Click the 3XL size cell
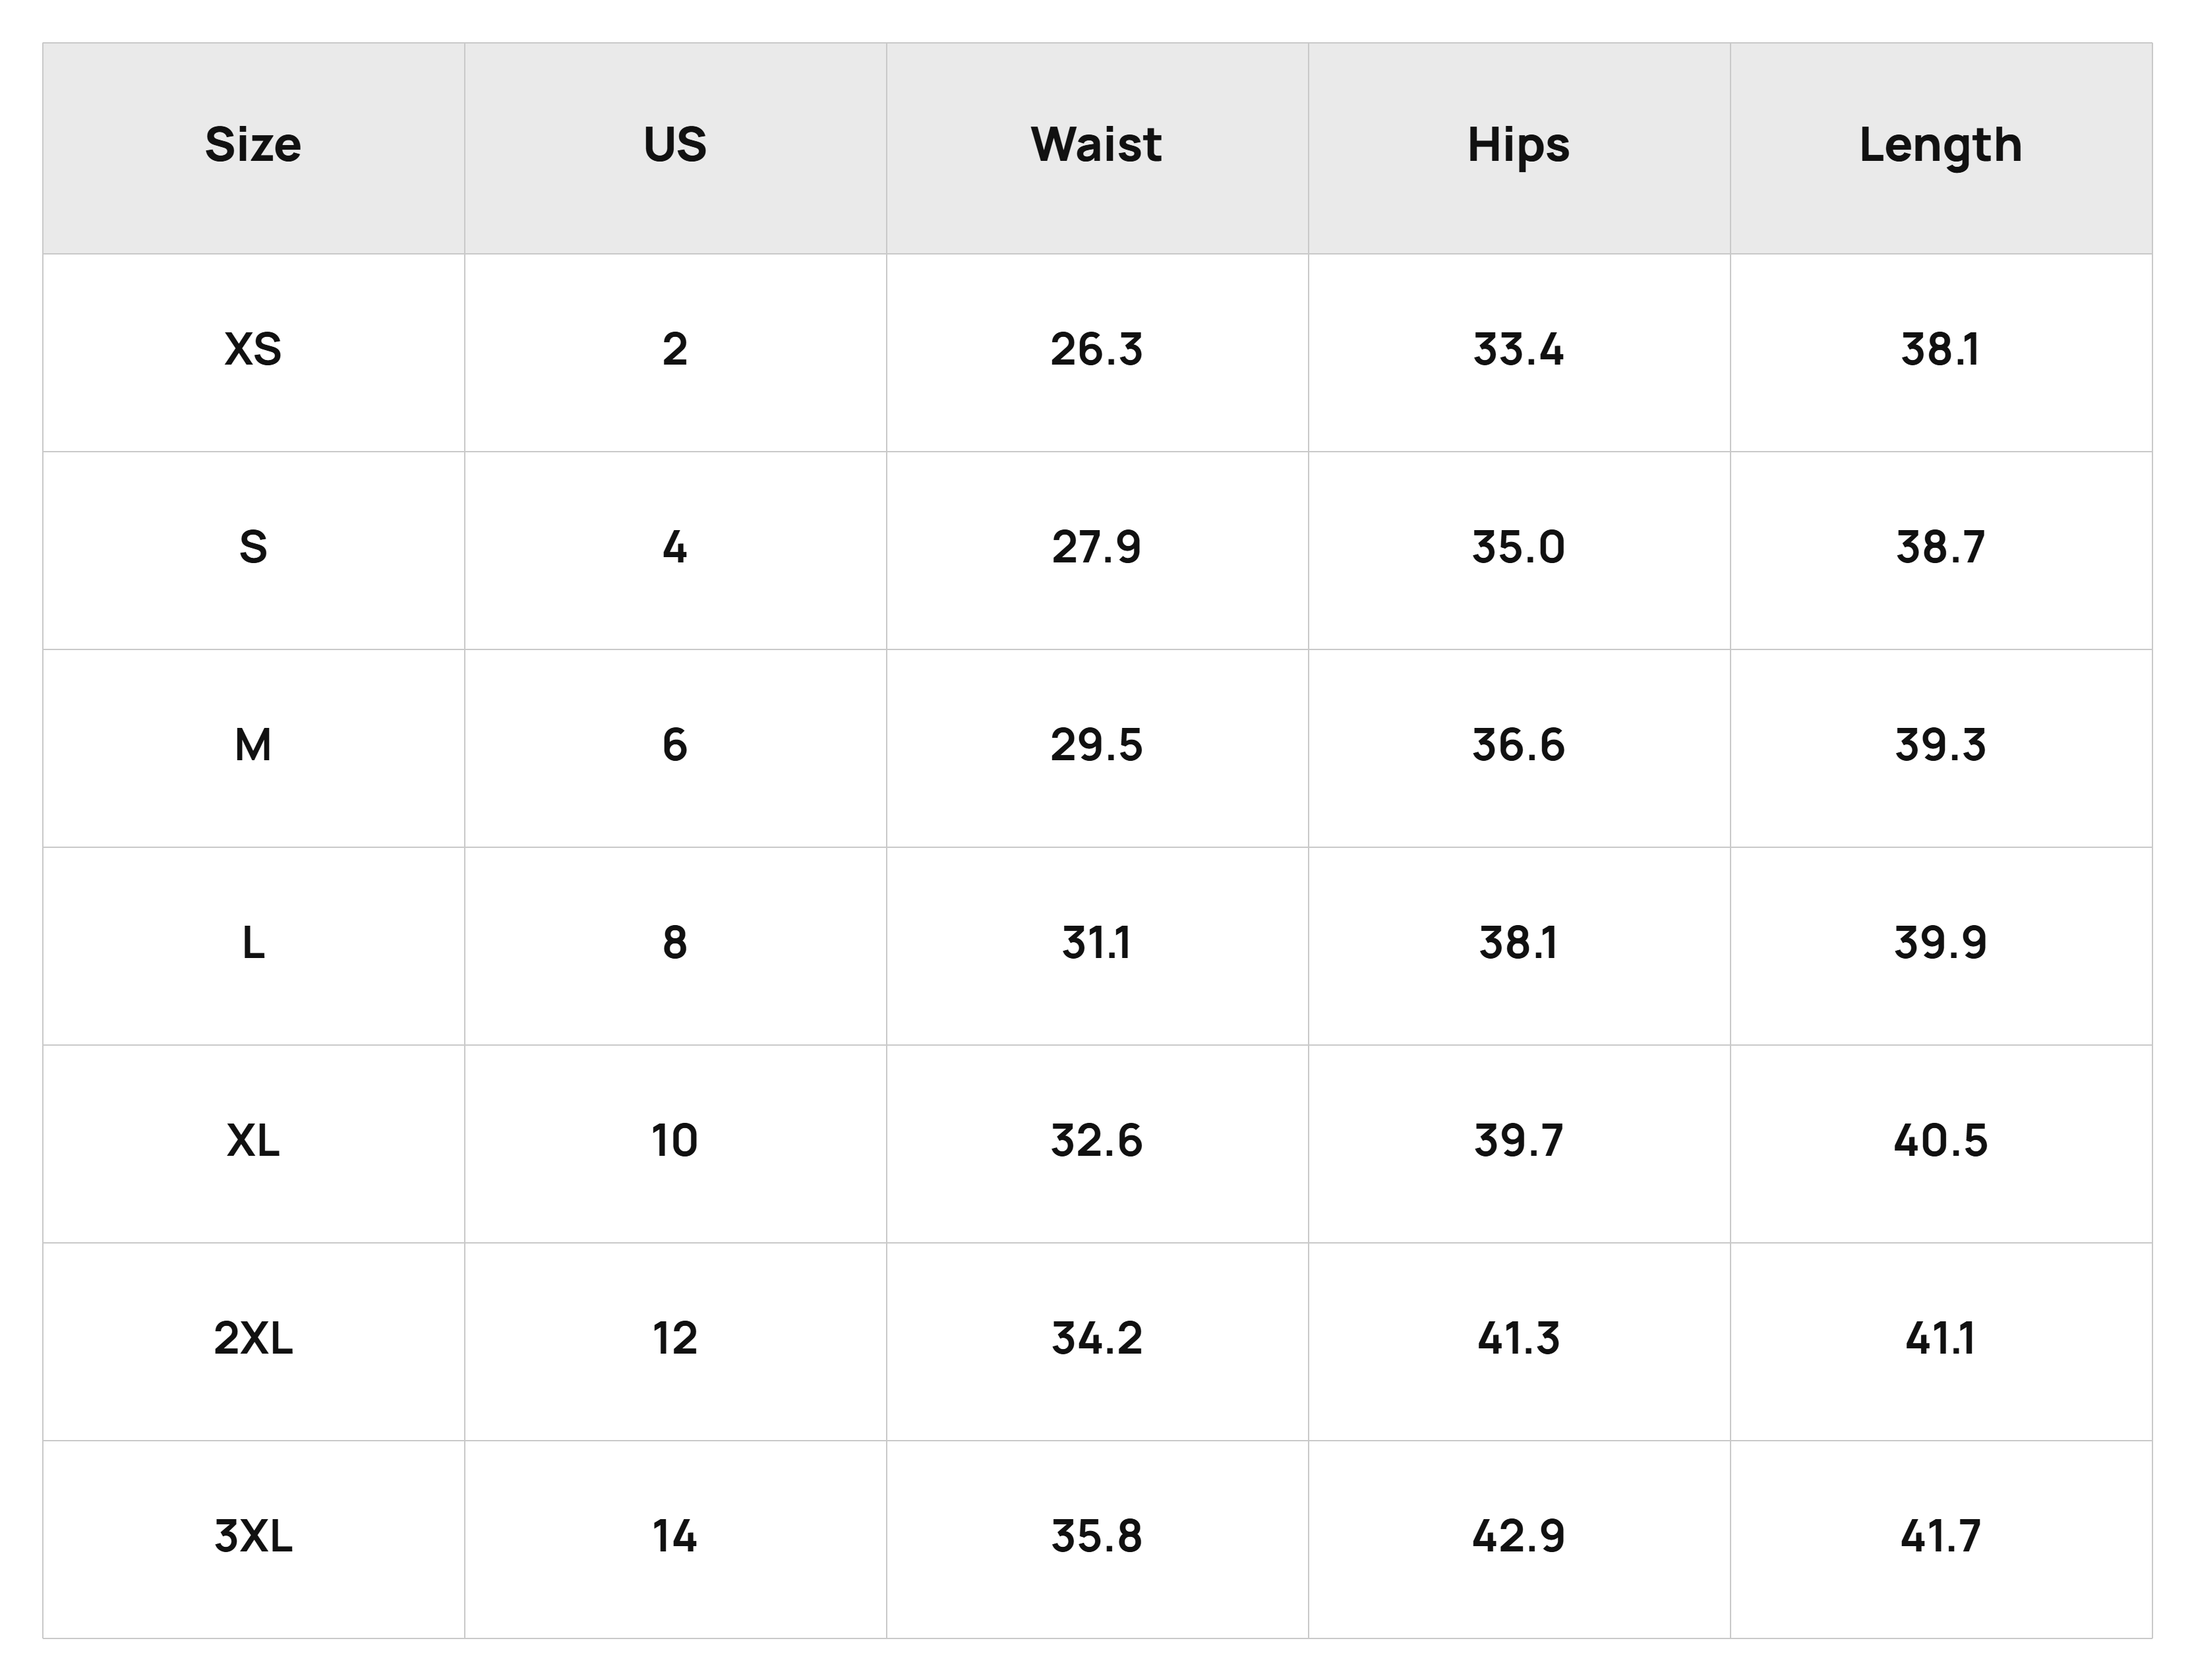Viewport: 2194px width, 1680px height. pyautogui.click(x=253, y=1539)
